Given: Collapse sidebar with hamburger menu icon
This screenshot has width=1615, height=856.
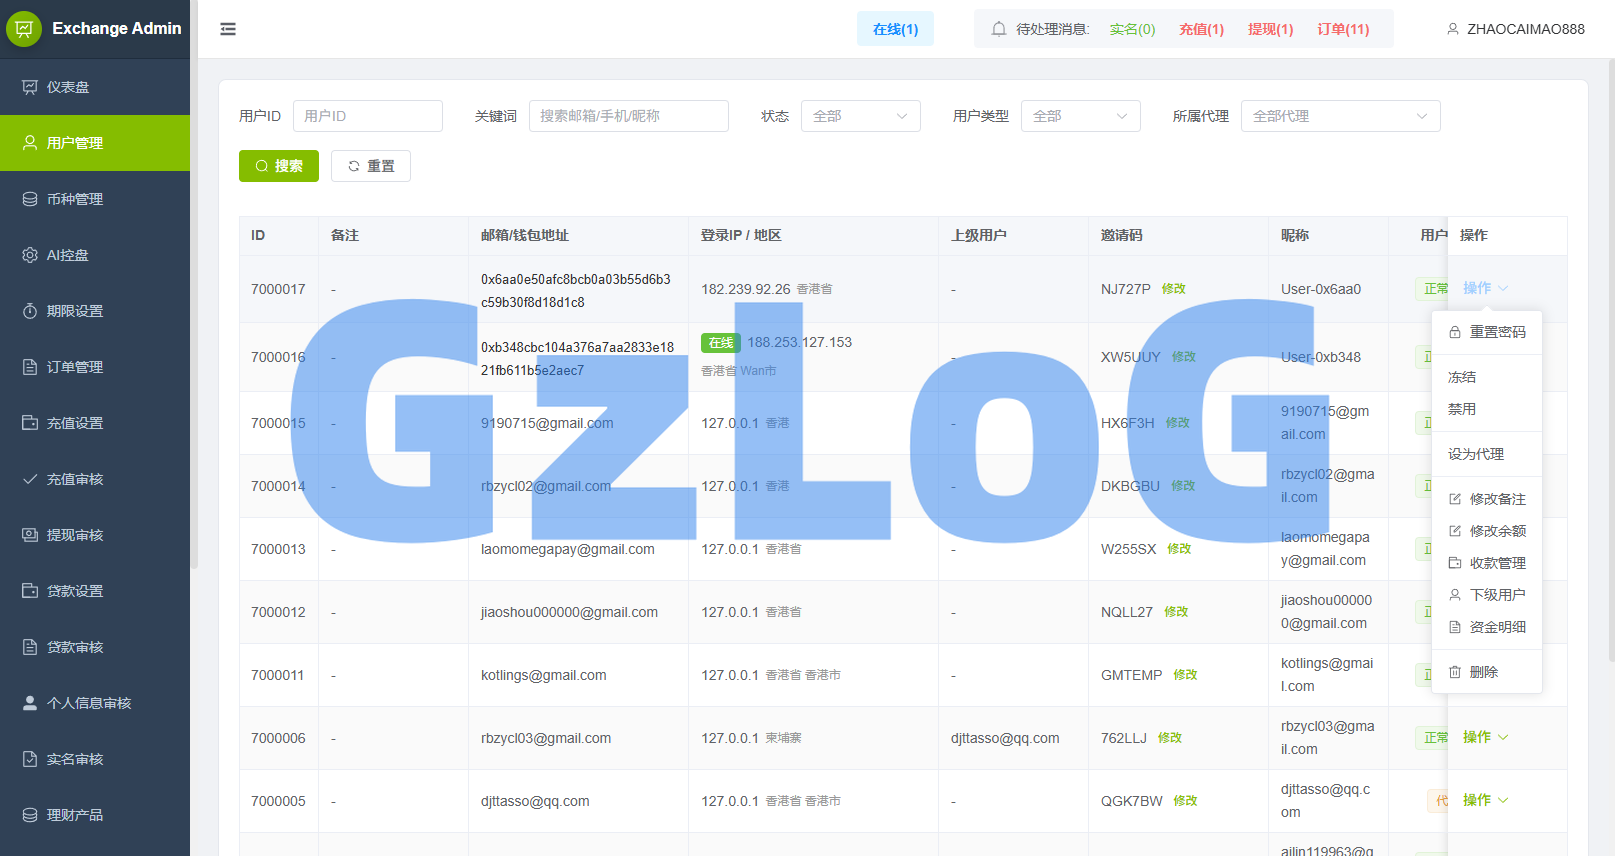Looking at the screenshot, I should pos(228,29).
